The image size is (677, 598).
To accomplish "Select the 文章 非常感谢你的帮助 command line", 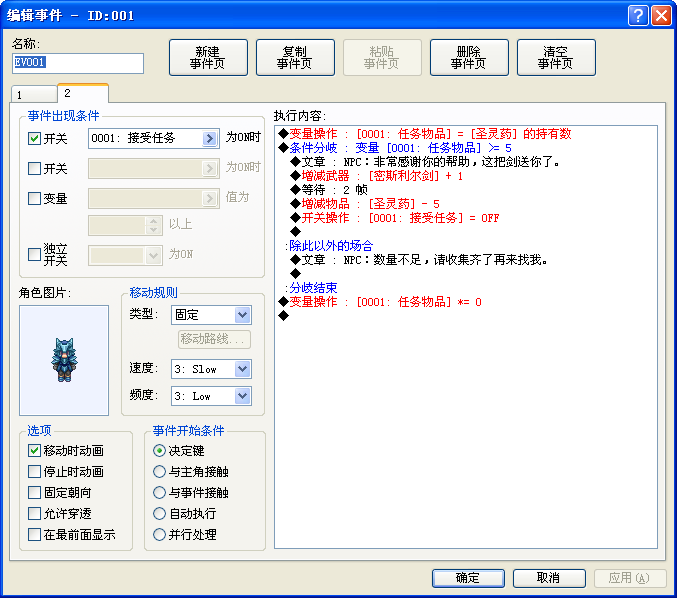I will [x=425, y=162].
